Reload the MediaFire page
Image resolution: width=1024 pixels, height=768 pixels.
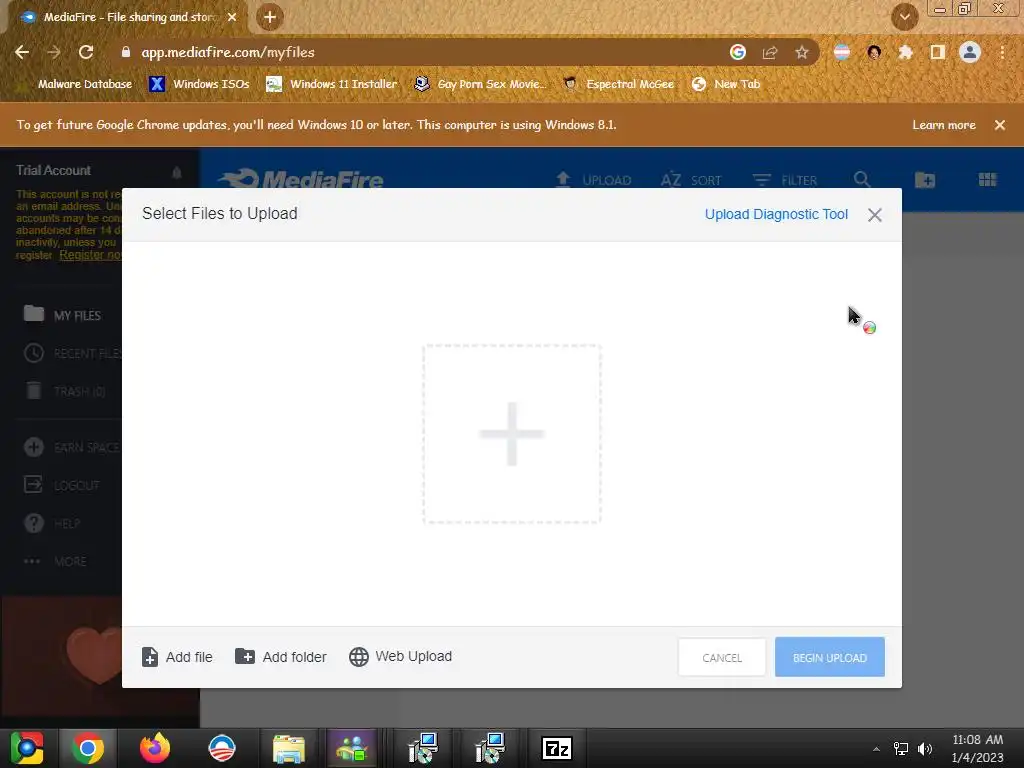86,52
